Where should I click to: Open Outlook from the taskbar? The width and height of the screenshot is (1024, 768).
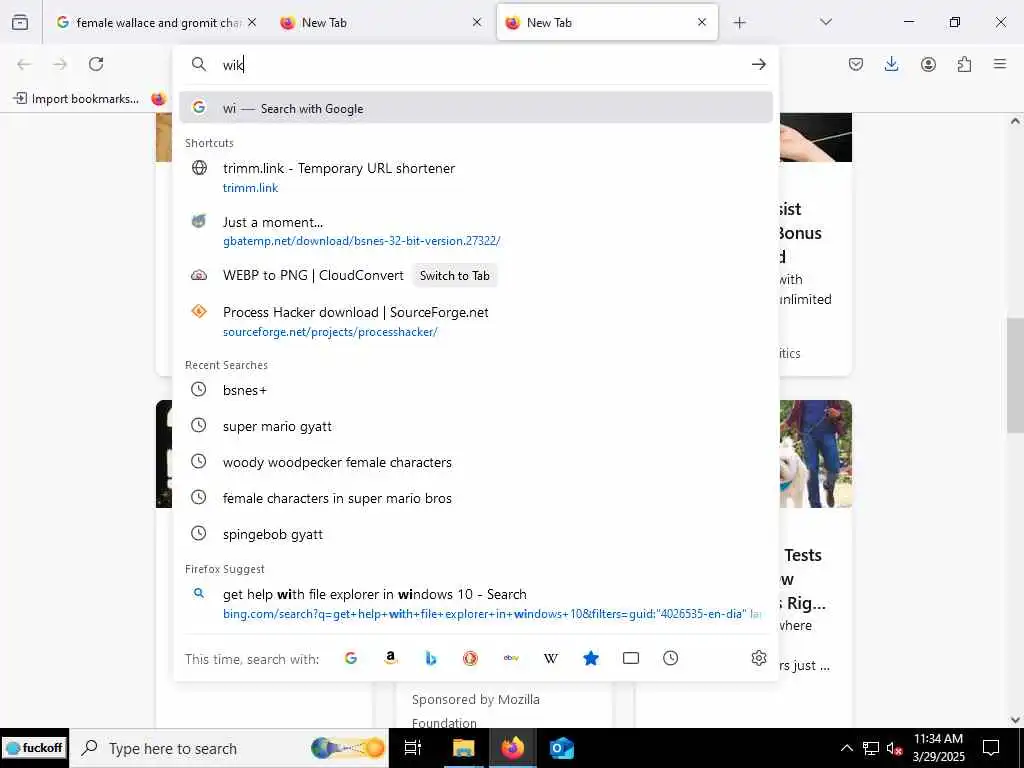(561, 748)
